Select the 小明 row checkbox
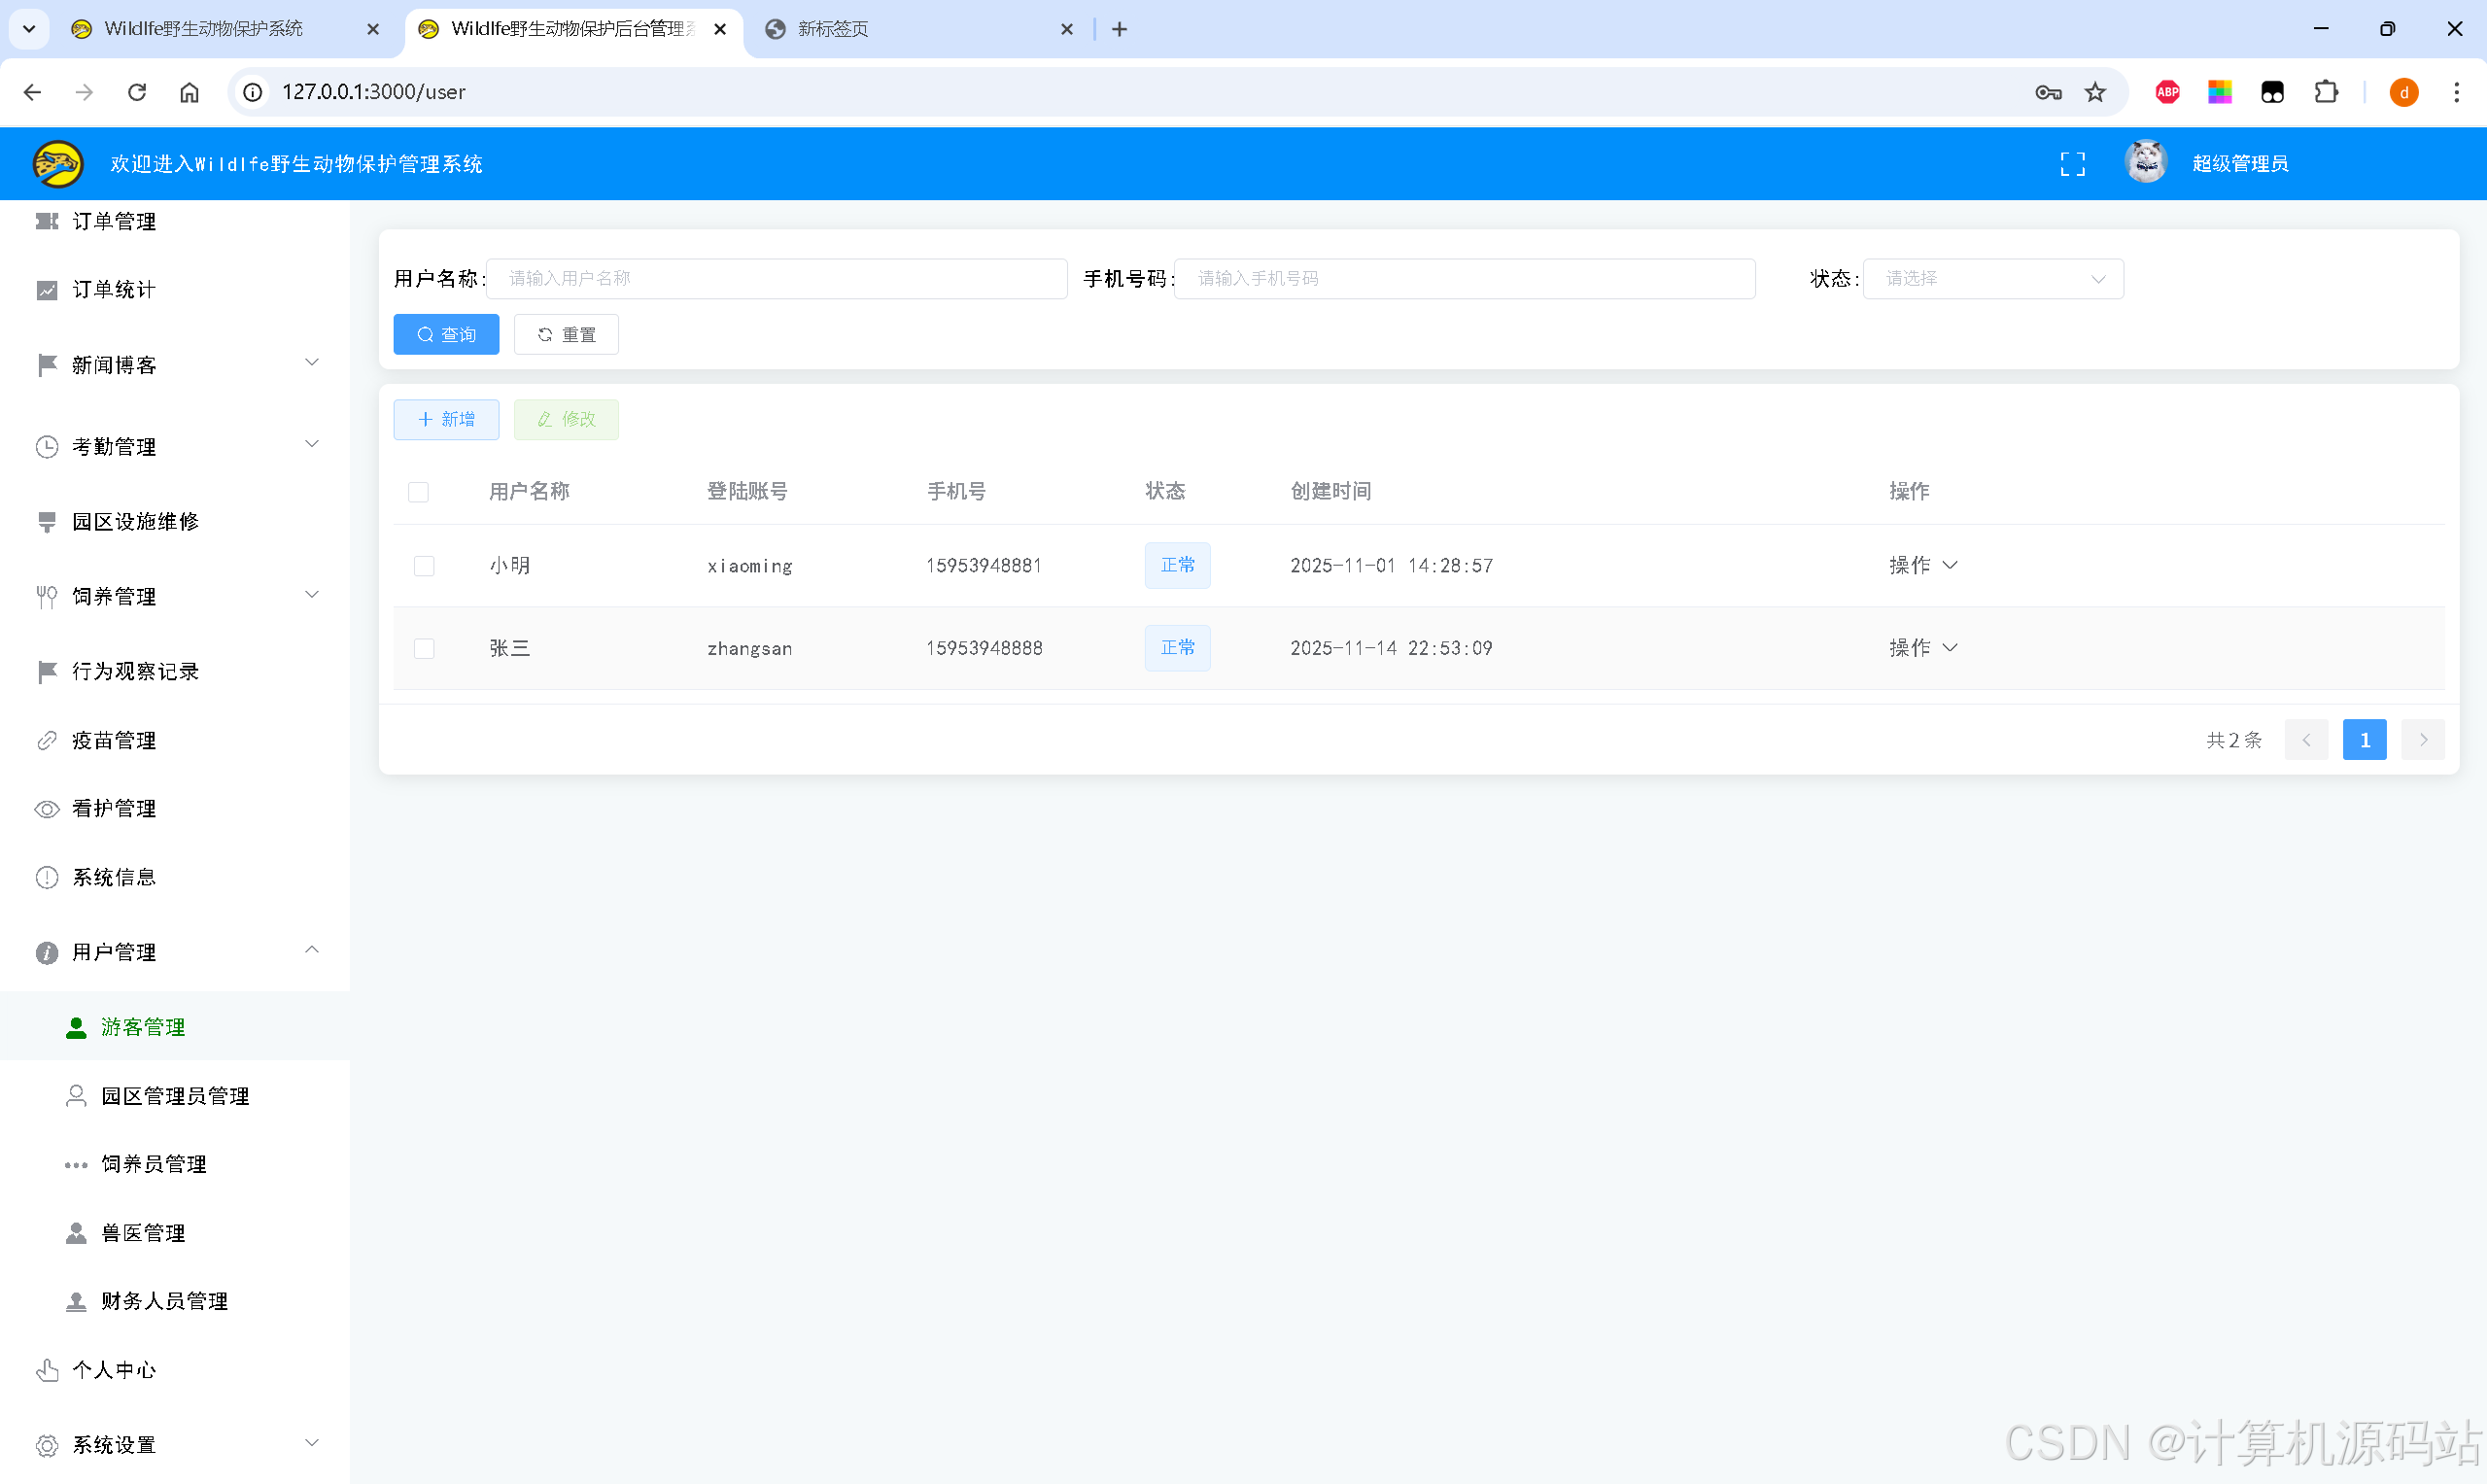This screenshot has width=2487, height=1484. pyautogui.click(x=424, y=566)
